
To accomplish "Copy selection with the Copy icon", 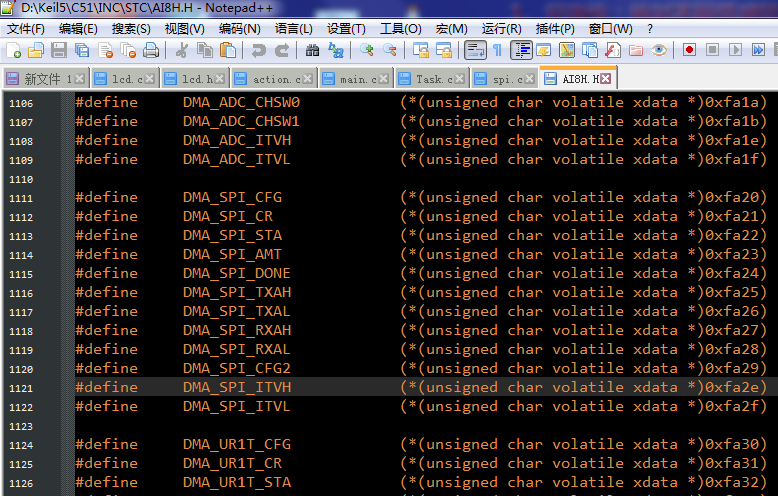I will pyautogui.click(x=204, y=51).
